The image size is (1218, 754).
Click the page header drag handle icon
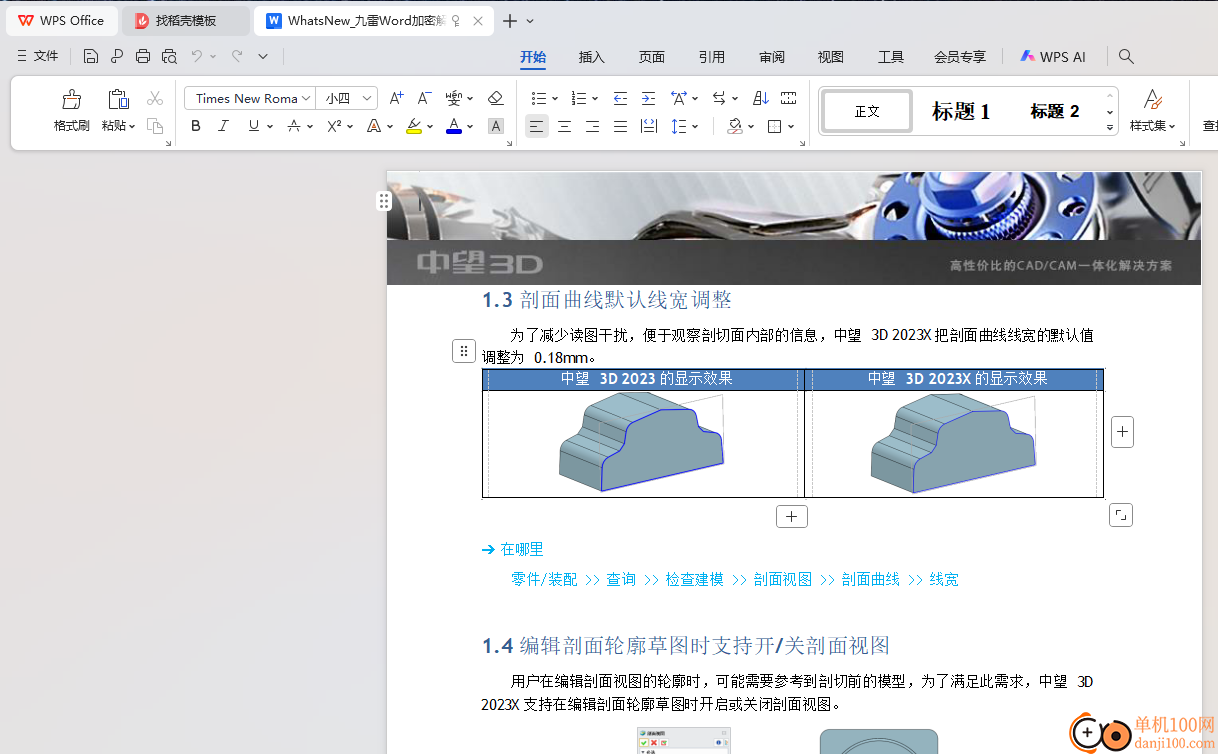pos(383,201)
